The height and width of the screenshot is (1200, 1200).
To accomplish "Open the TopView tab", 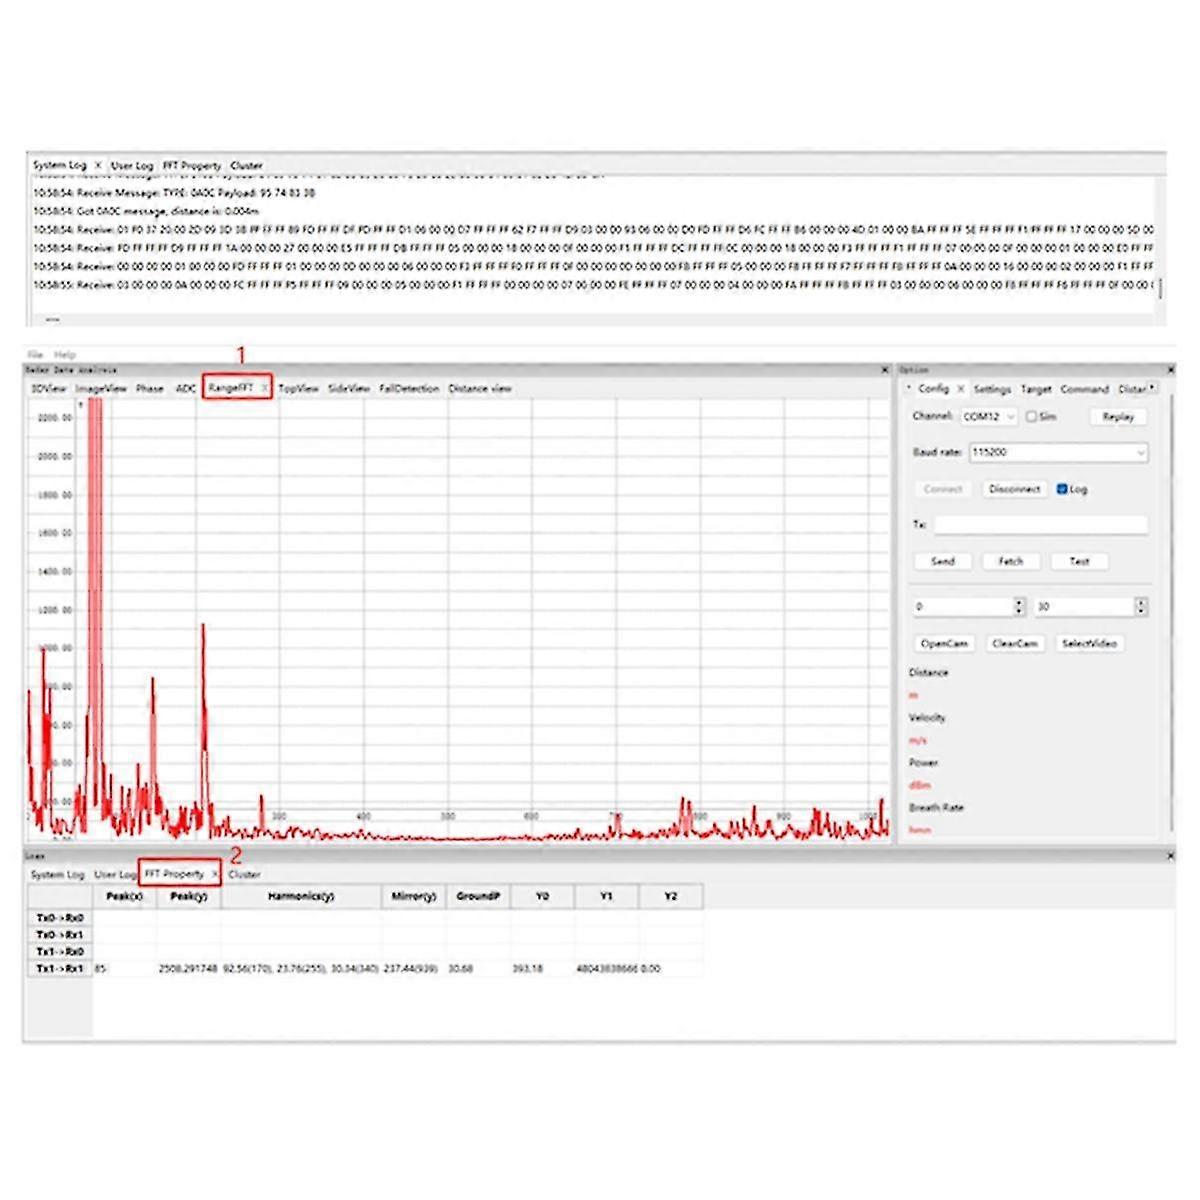I will point(298,389).
